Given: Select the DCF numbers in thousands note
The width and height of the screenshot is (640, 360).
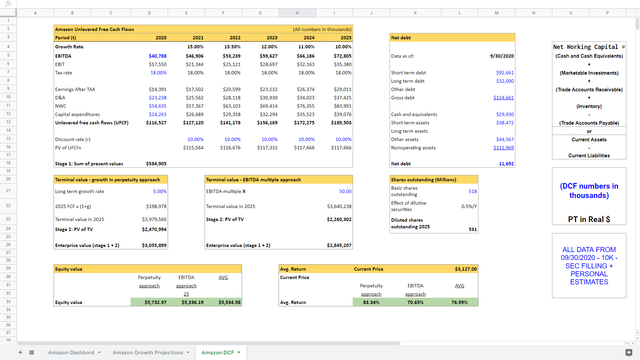Looking at the screenshot, I should 589,191.
